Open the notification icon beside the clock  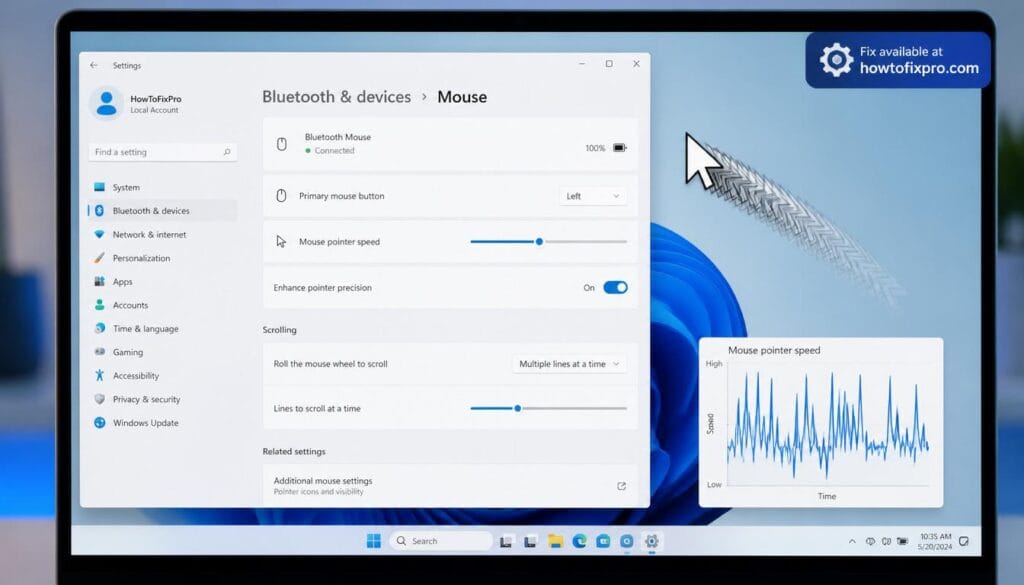pyautogui.click(x=964, y=541)
